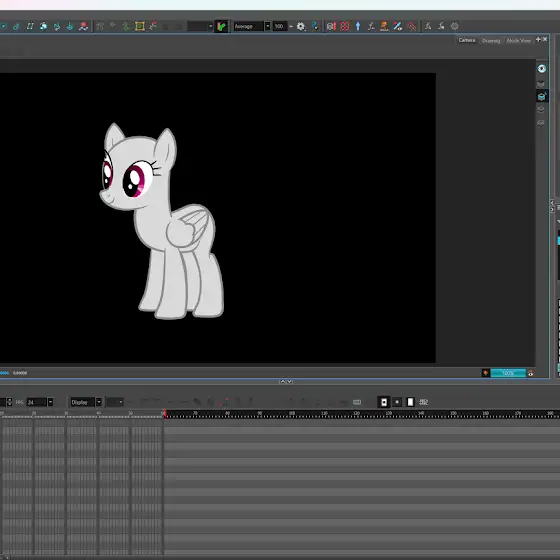The height and width of the screenshot is (560, 560).
Task: Click the red-dotted keyframe icon in timeline toolbar
Action: point(225,402)
